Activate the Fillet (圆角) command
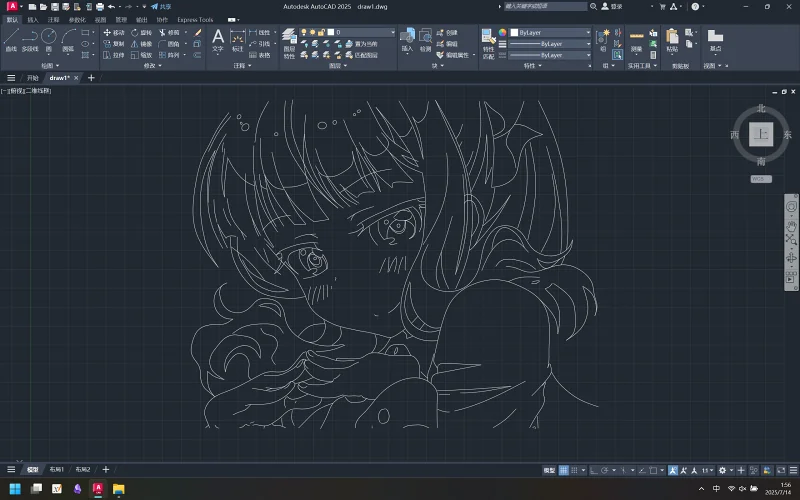800x500 pixels. (x=169, y=43)
